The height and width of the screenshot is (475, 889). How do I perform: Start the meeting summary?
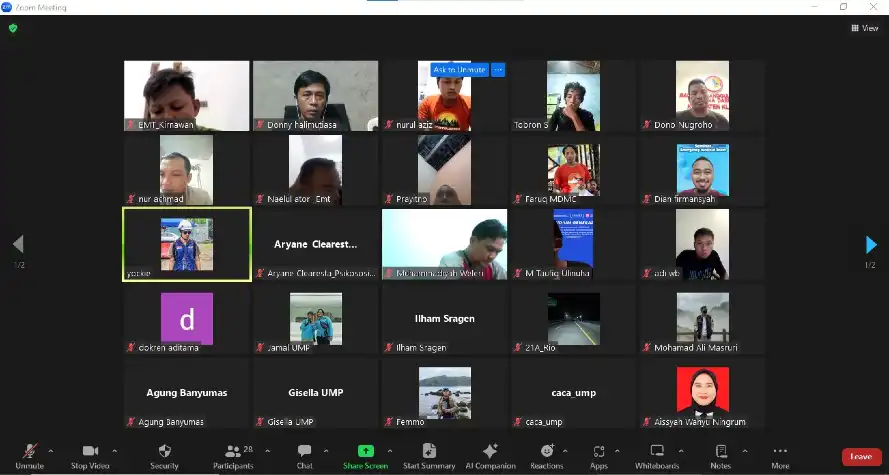(429, 455)
